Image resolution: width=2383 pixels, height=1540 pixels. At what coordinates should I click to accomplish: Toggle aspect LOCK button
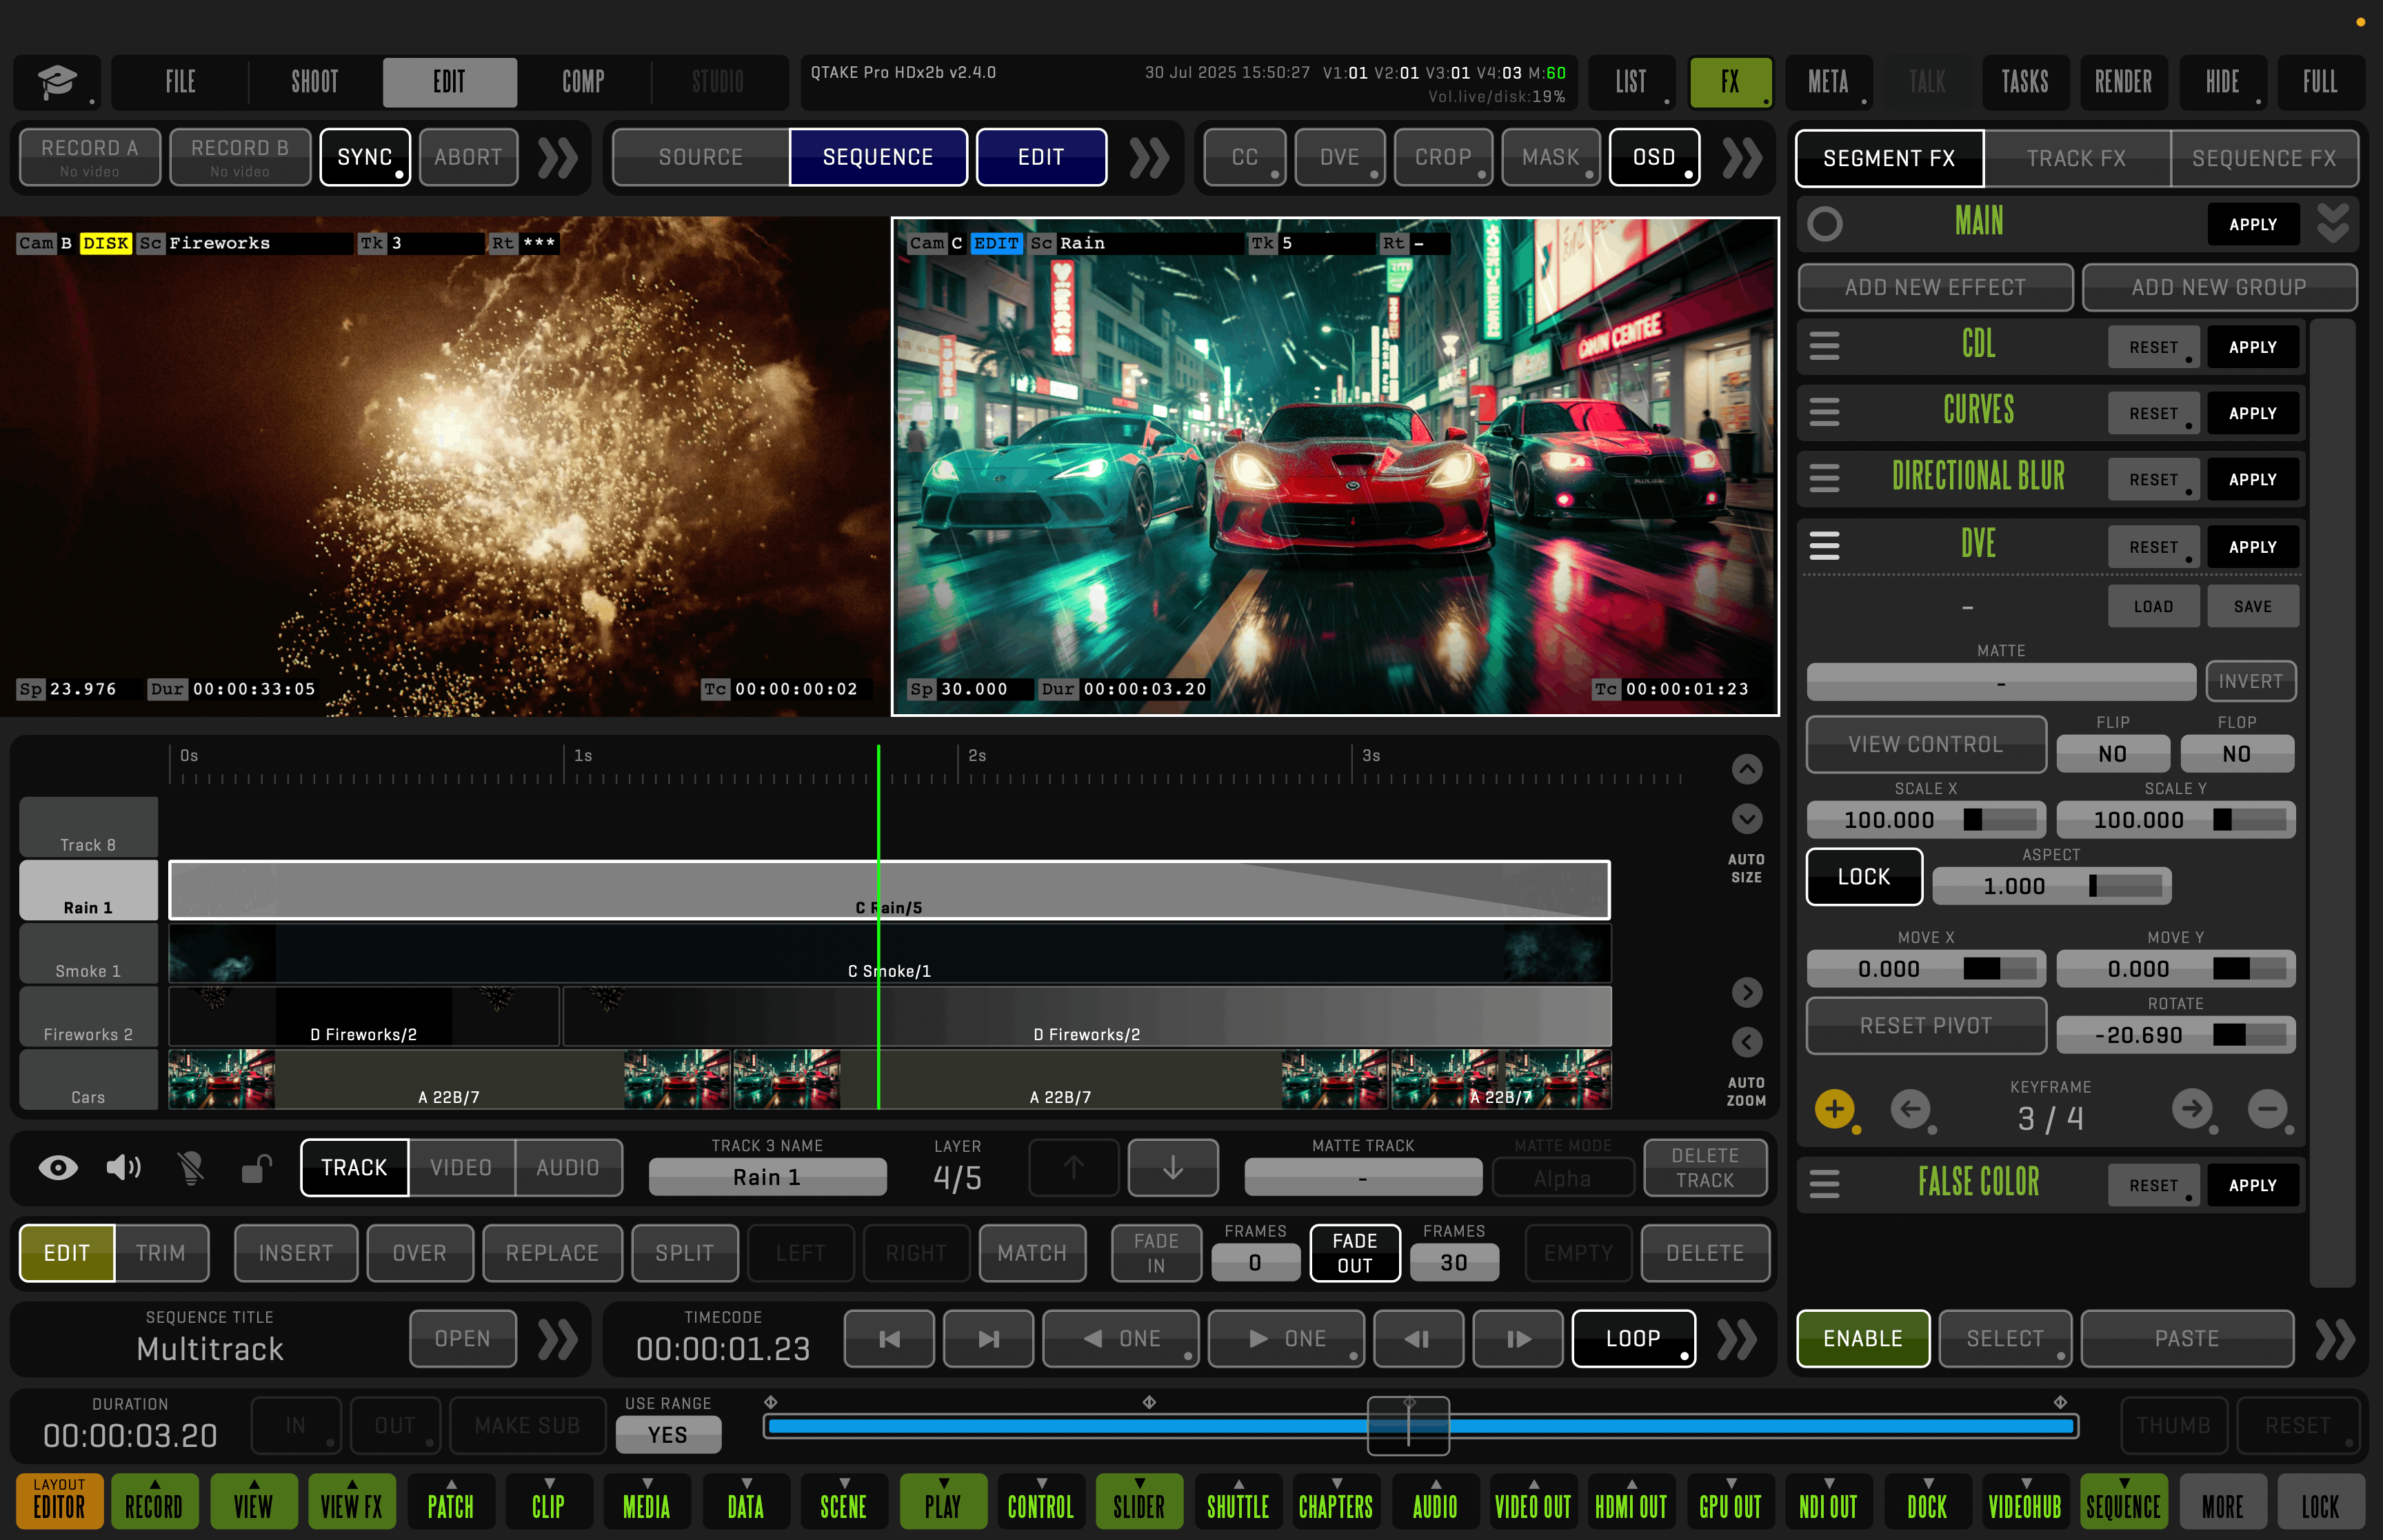[x=1863, y=877]
